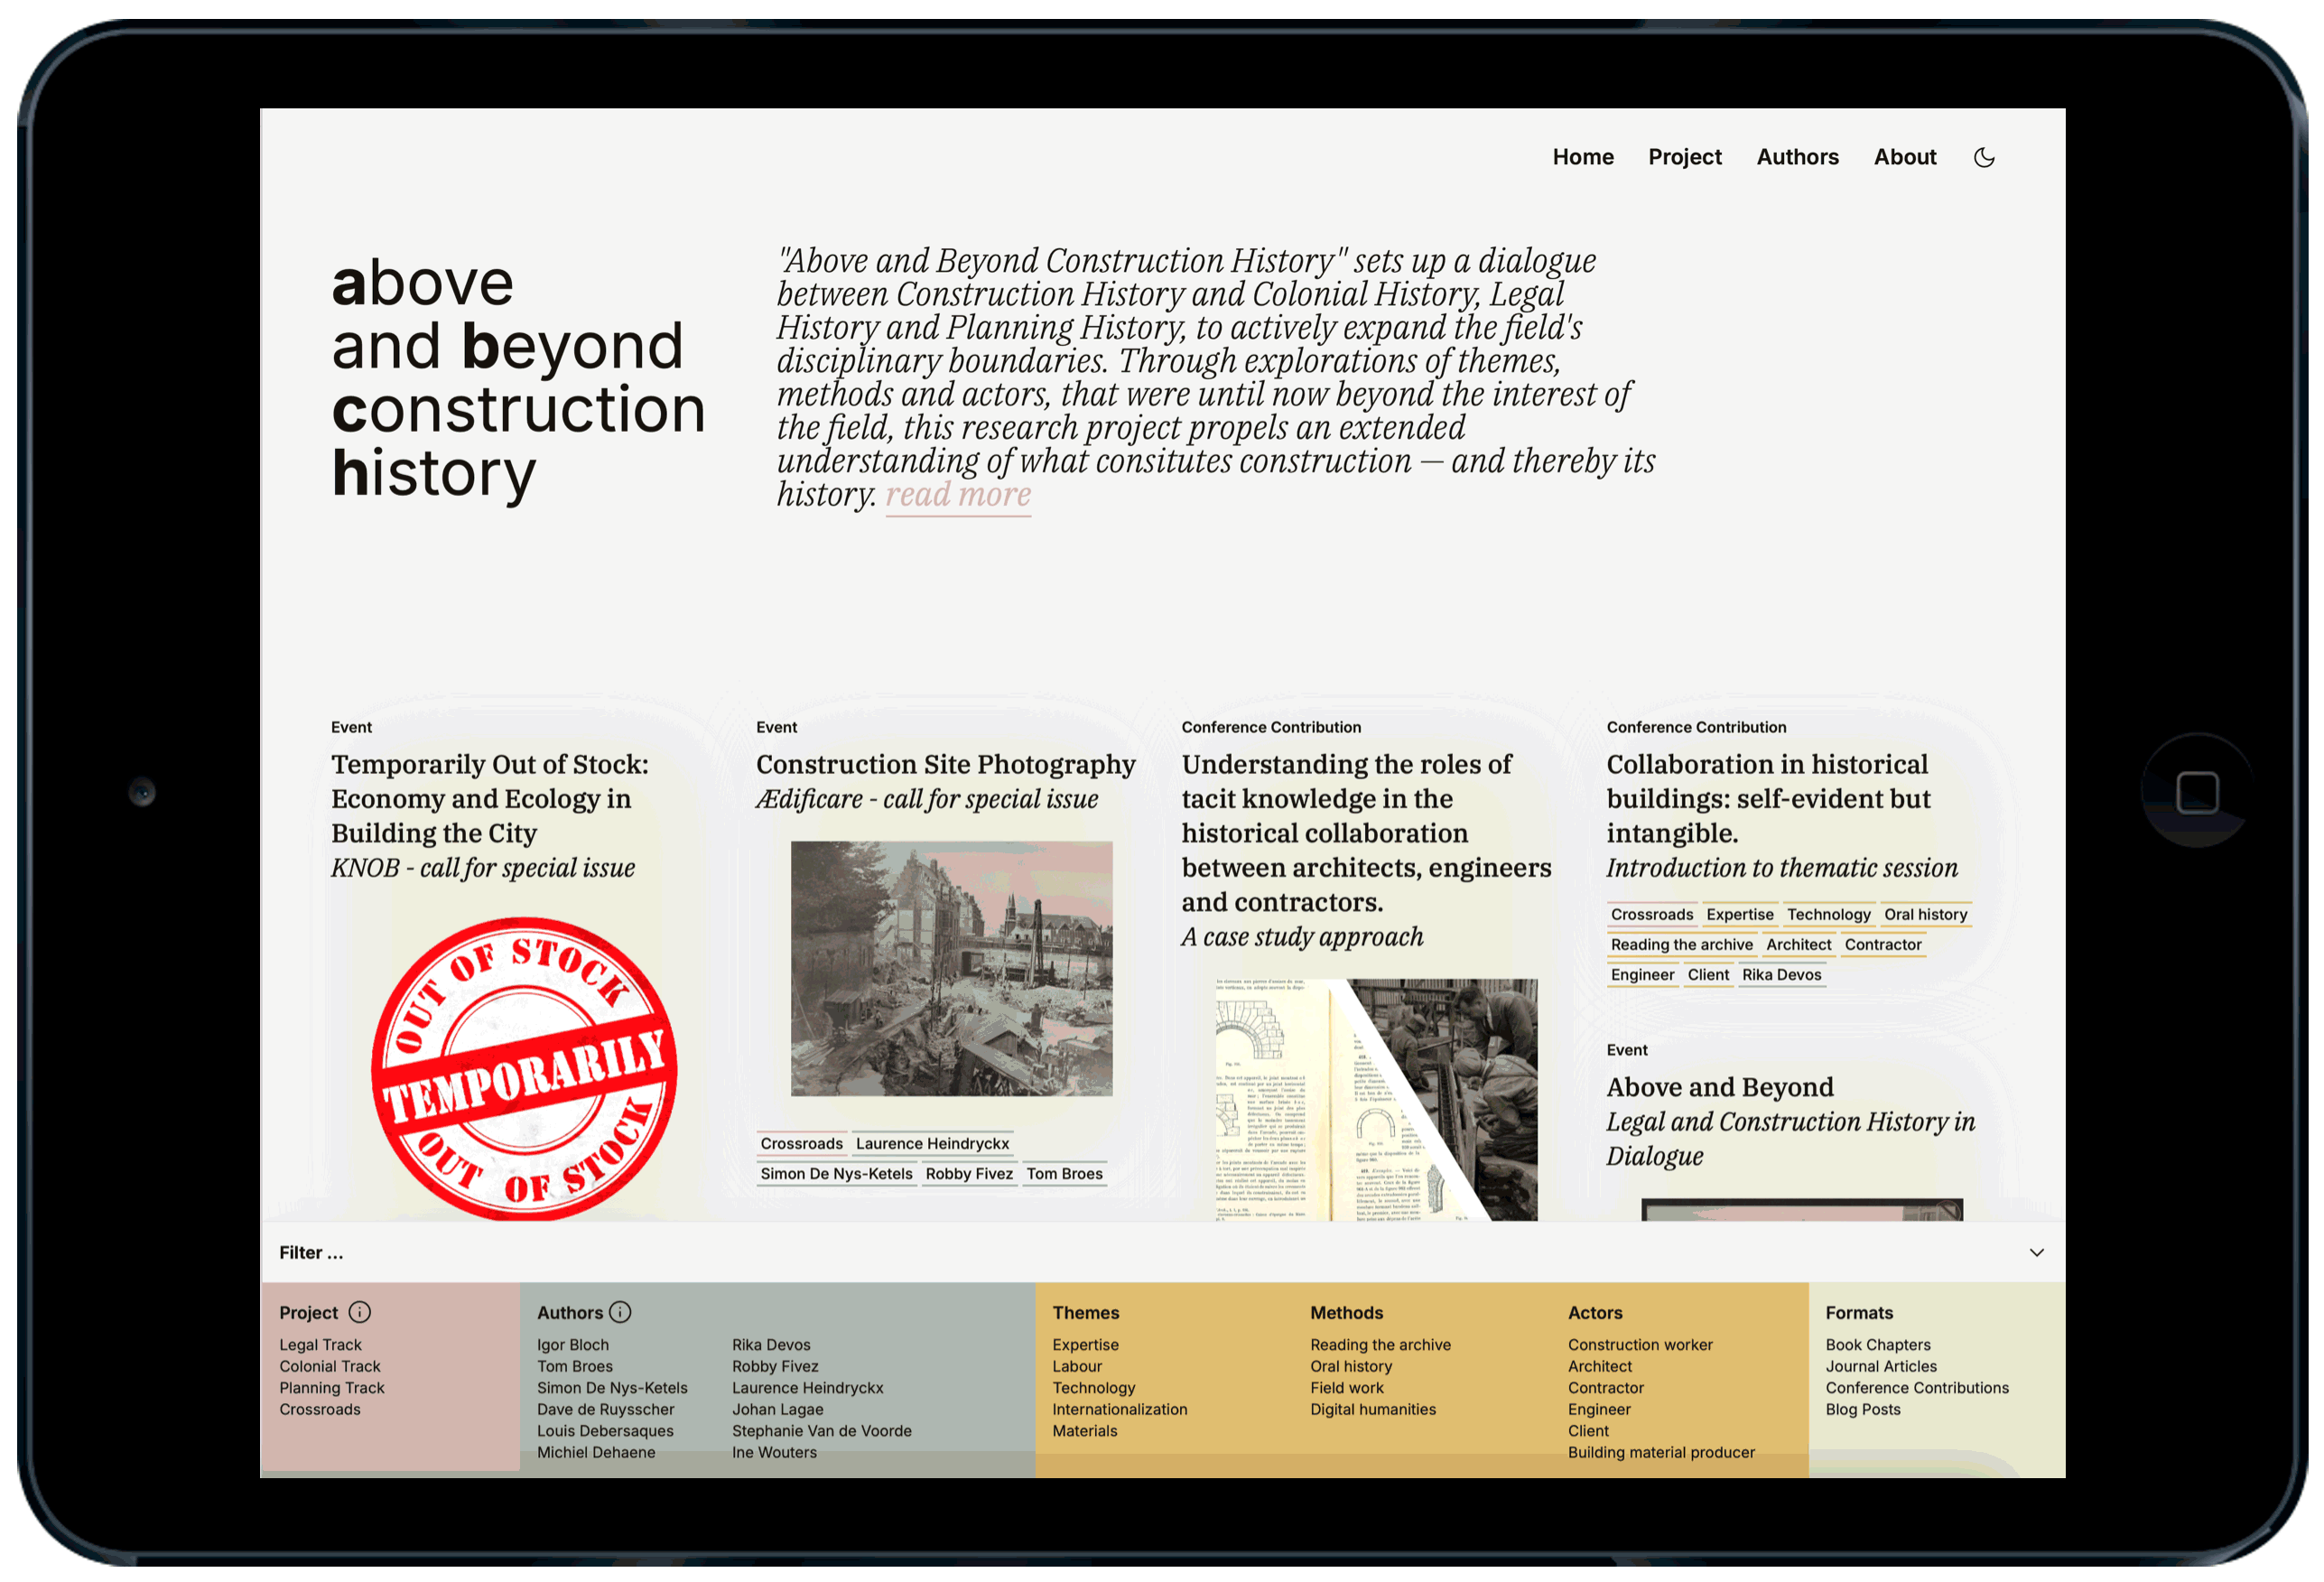
Task: Filter by Digital humanities method
Action: [1373, 1409]
